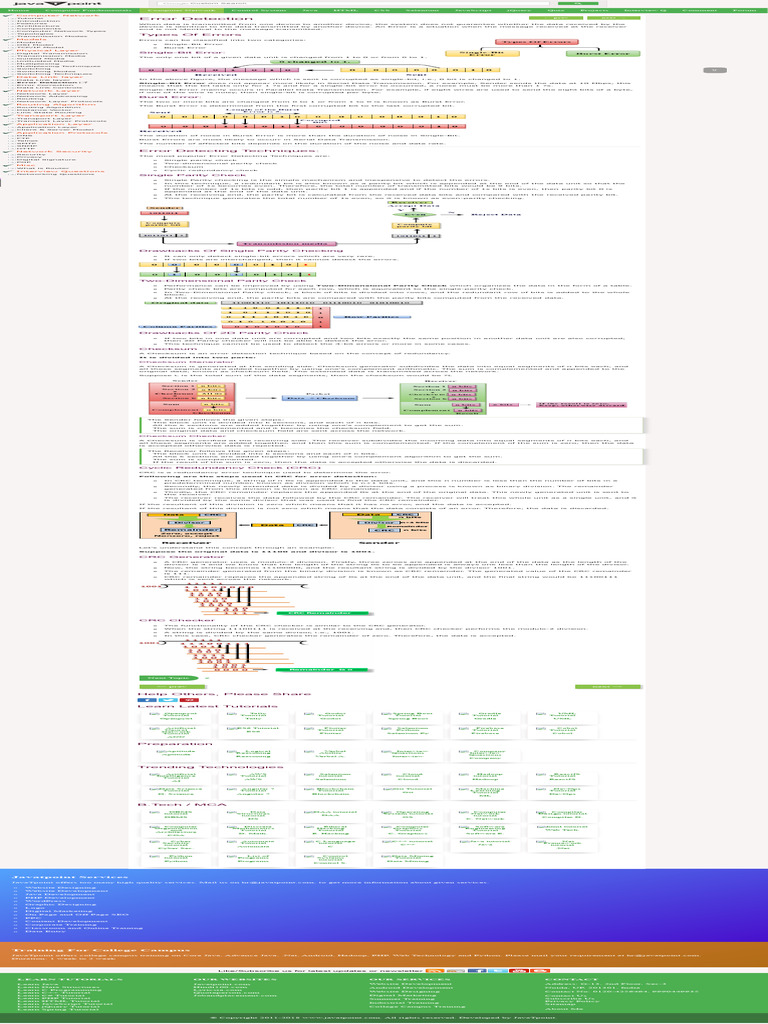Click the grey scroll-to-top button on the right
The image size is (768, 1024).
coord(714,70)
